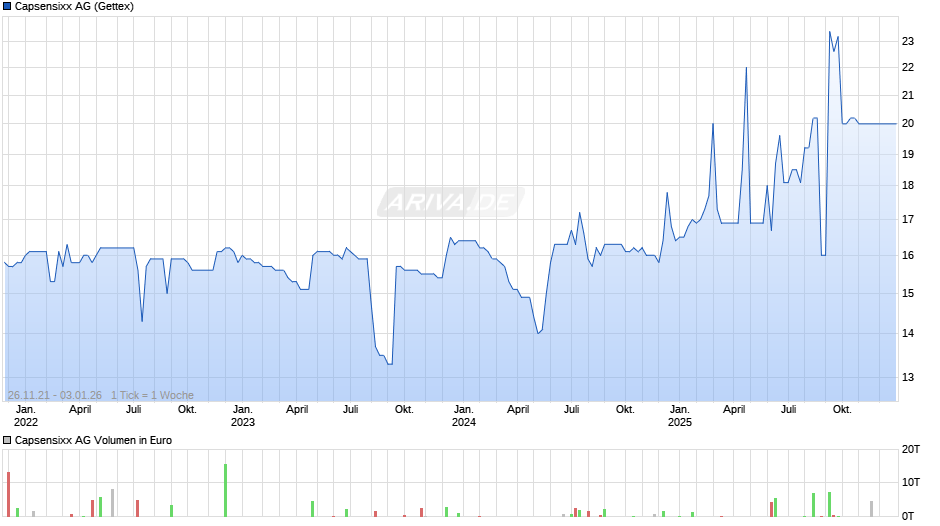
Task: Click the volume axis label 20T
Action: [911, 449]
